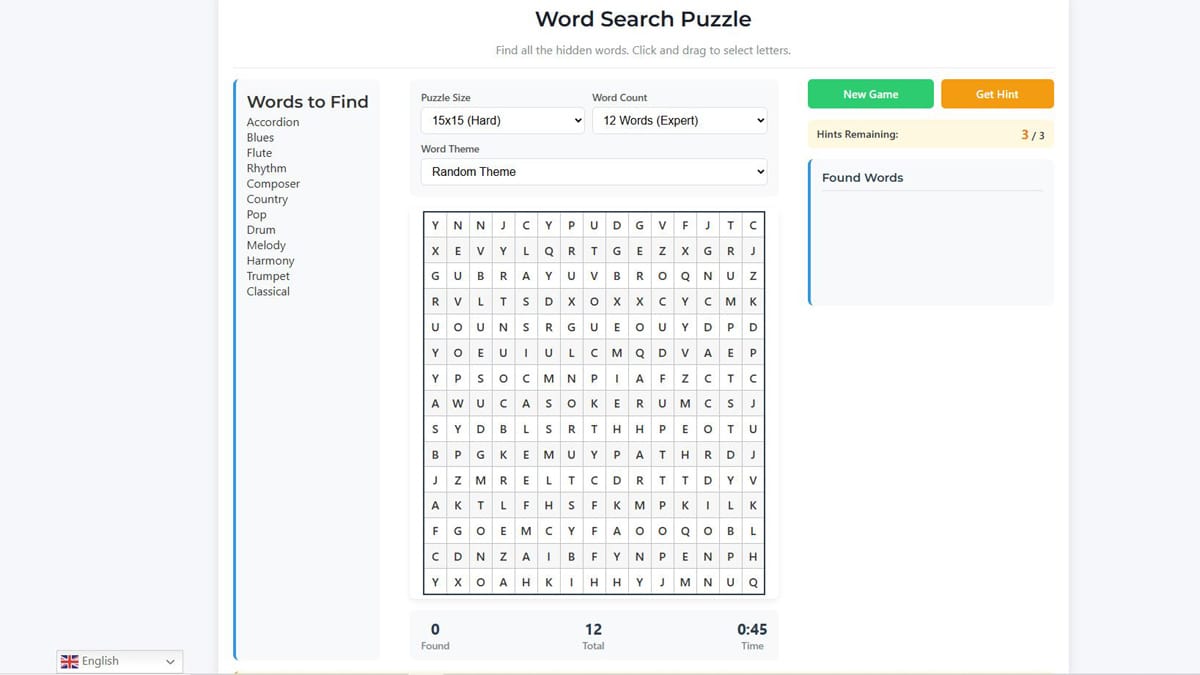1200x675 pixels.
Task: Start a New Game
Action: click(x=869, y=93)
